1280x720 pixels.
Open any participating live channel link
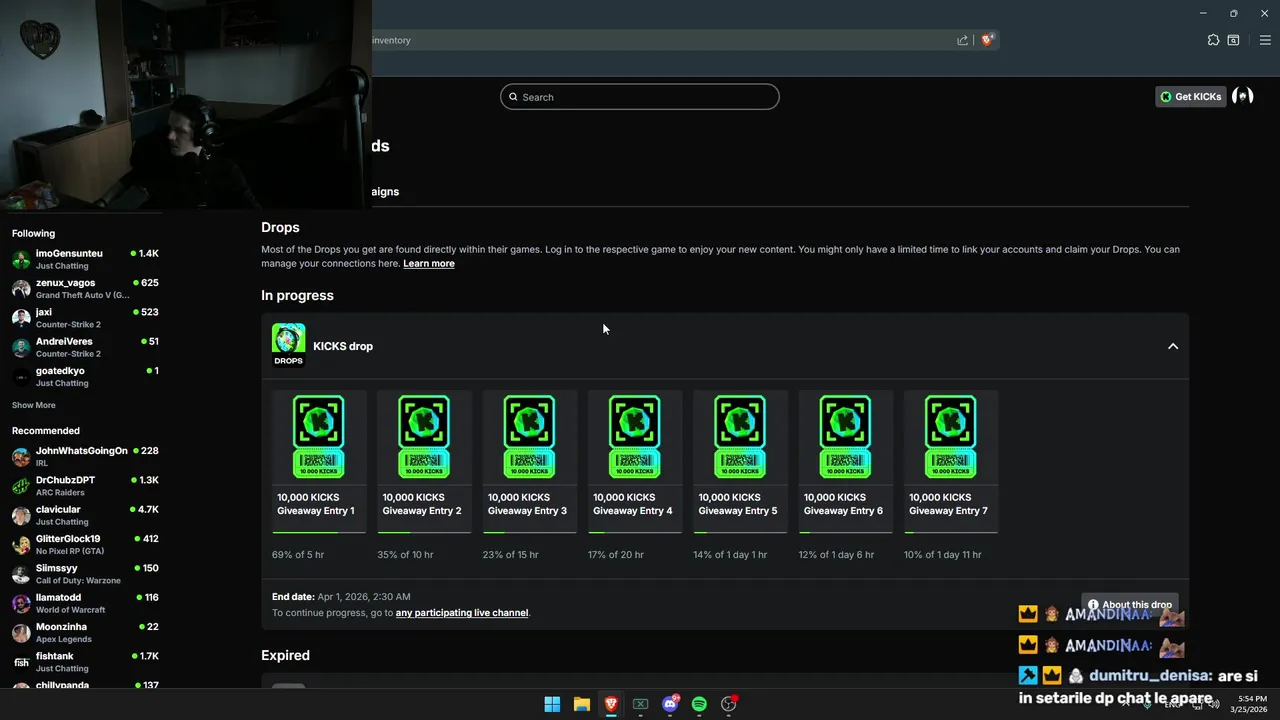tap(462, 612)
